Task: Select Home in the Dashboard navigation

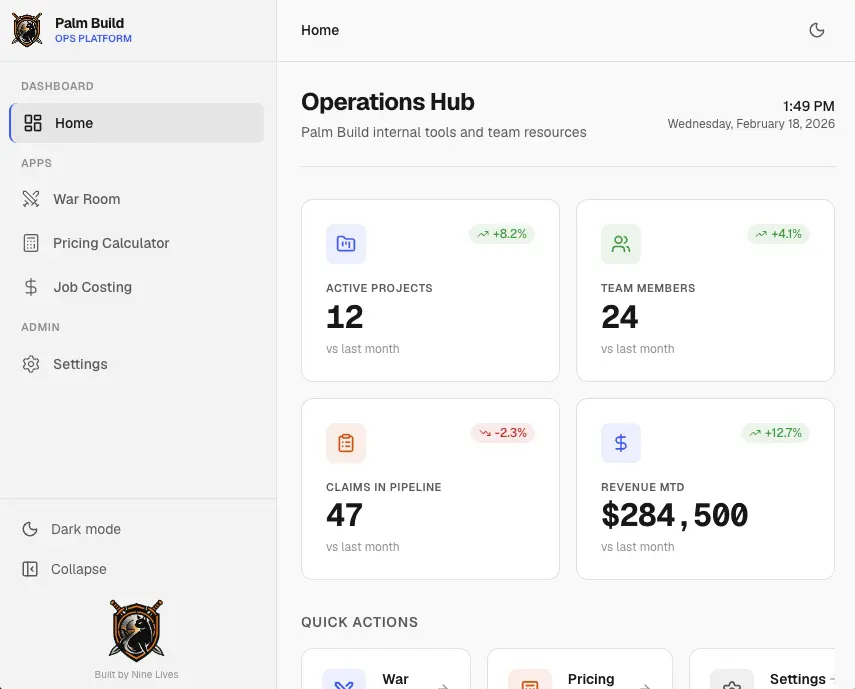Action: (74, 123)
